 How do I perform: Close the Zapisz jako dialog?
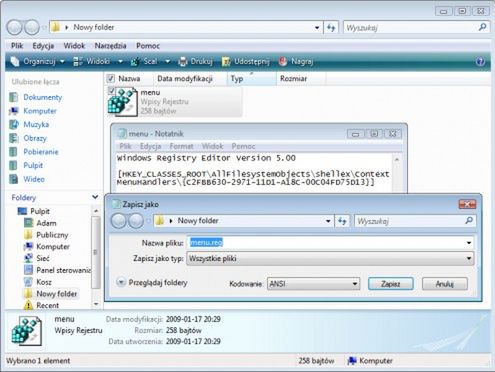(x=467, y=204)
